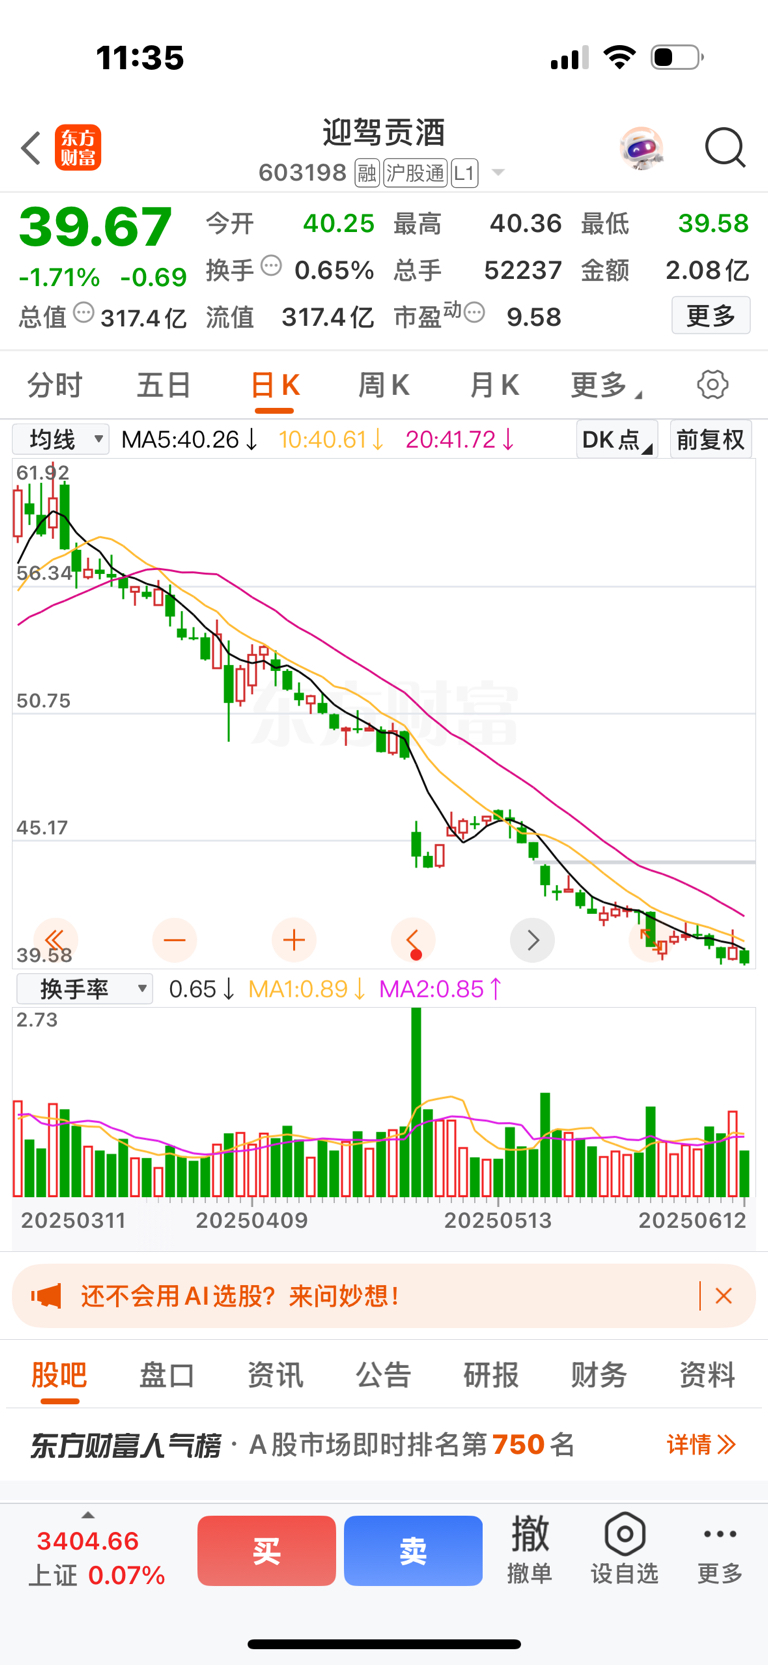Tap the iOS home indicator bar
The width and height of the screenshot is (769, 1665).
coord(384,1644)
